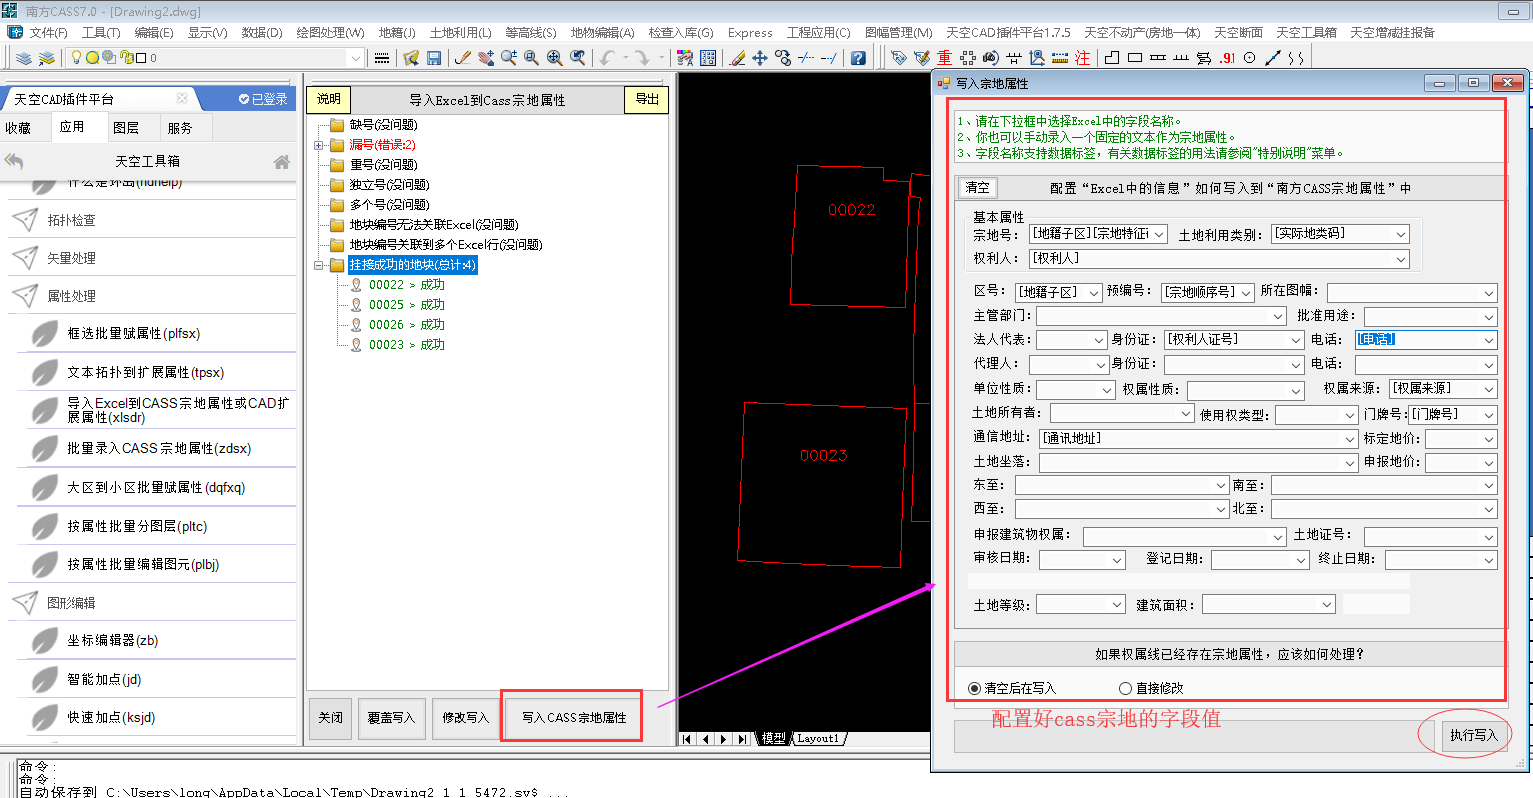This screenshot has width=1533, height=798.
Task: Click the open drawing folder icon
Action: (x=411, y=58)
